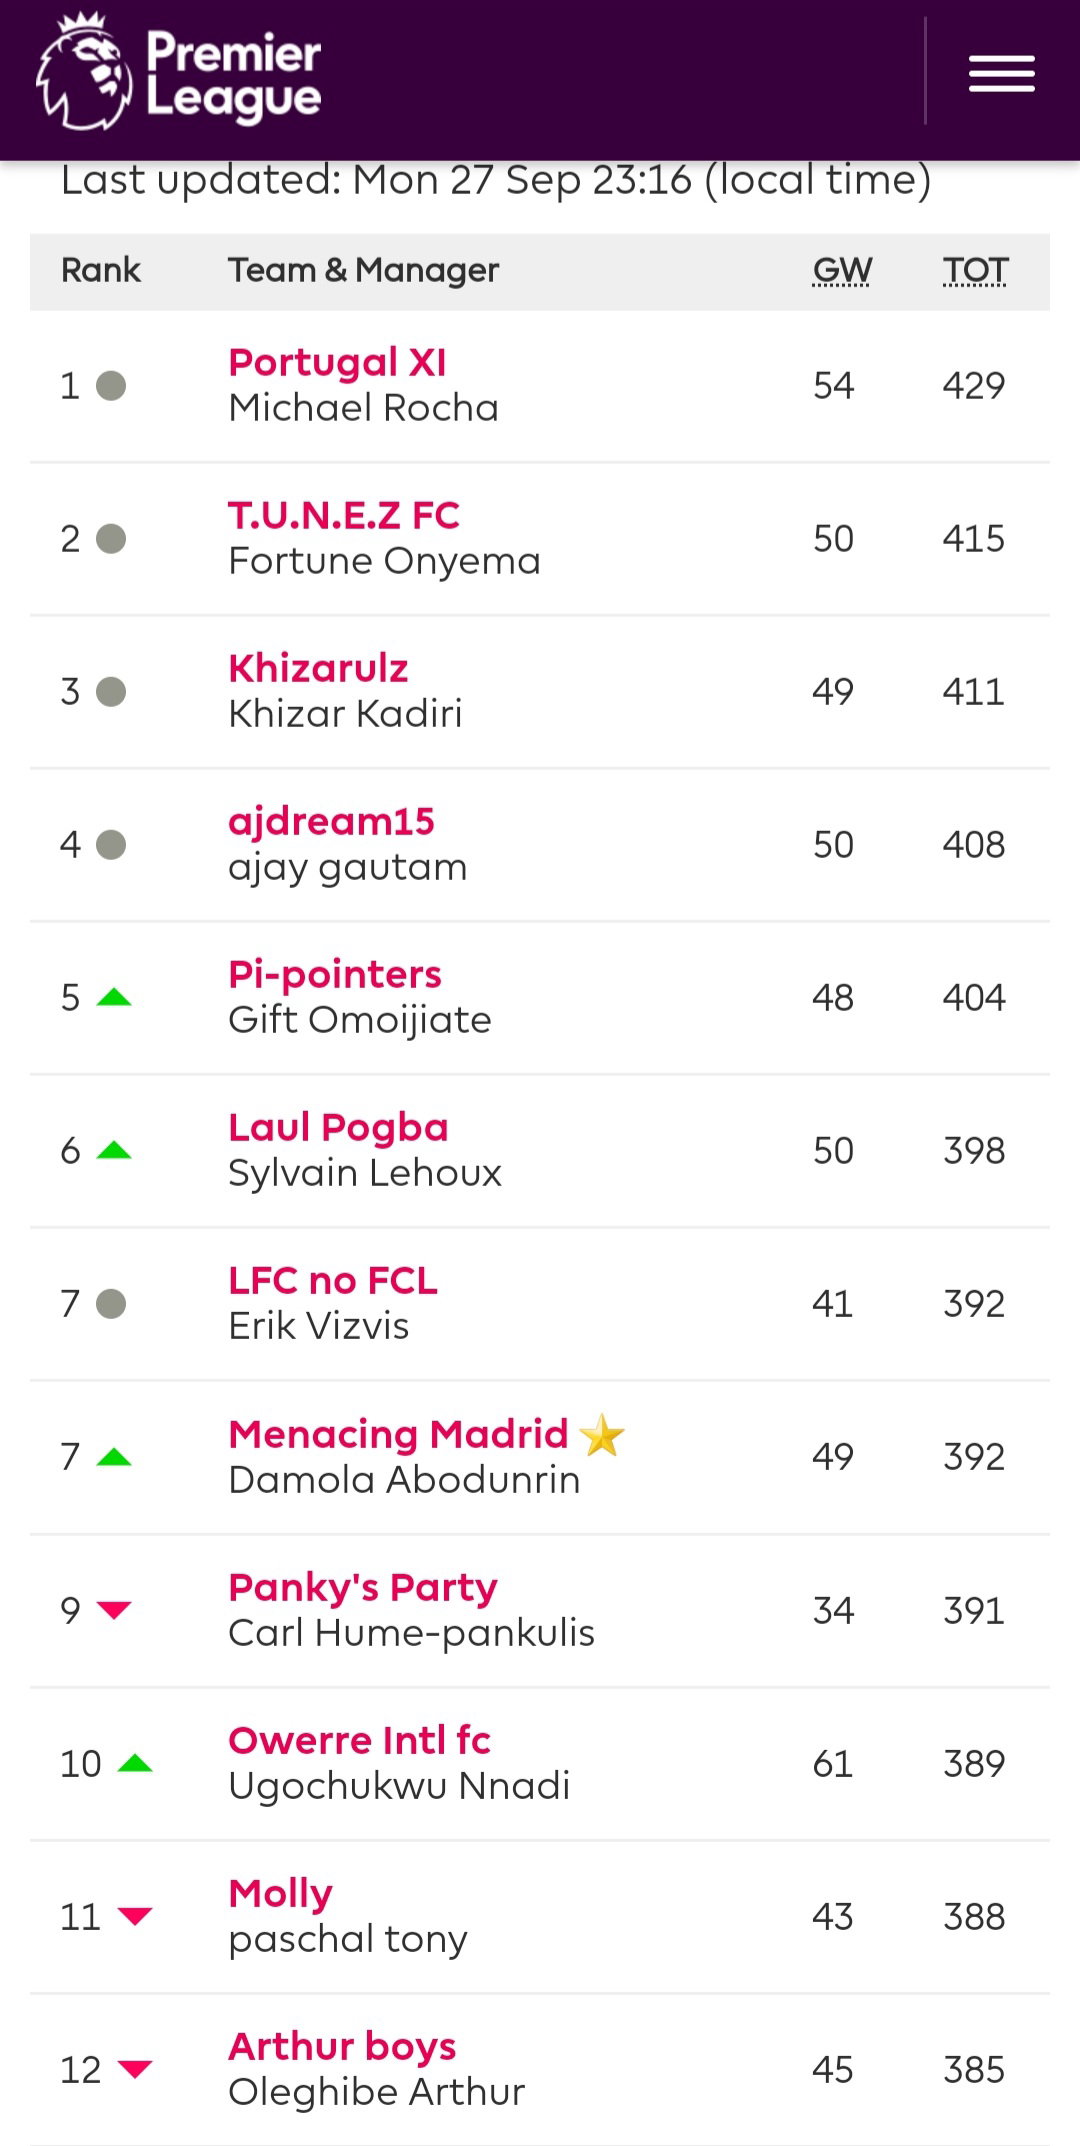Open the hamburger menu

tap(1001, 75)
